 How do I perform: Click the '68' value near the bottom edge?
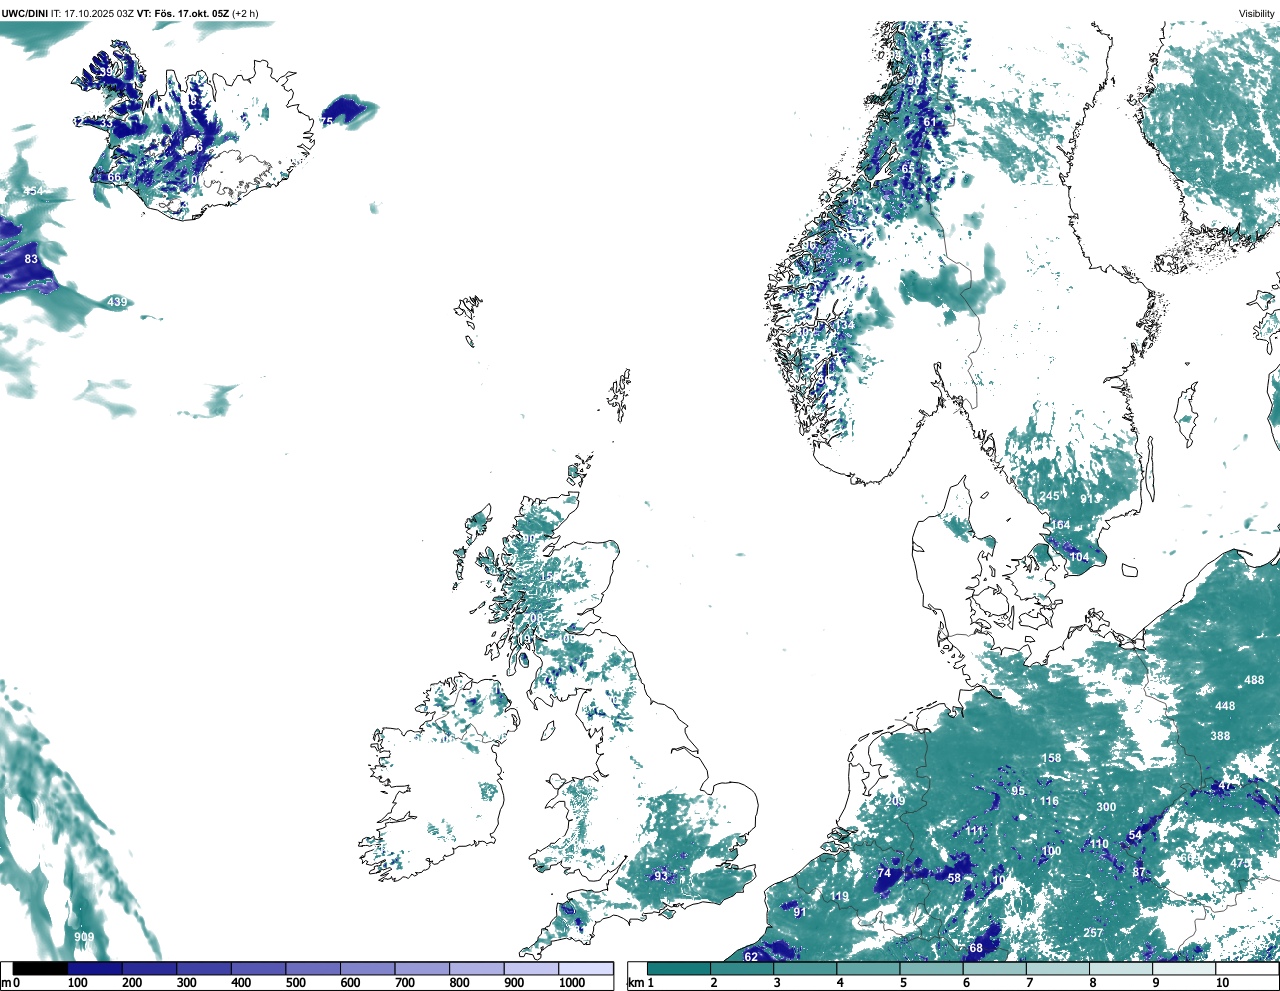(x=976, y=948)
